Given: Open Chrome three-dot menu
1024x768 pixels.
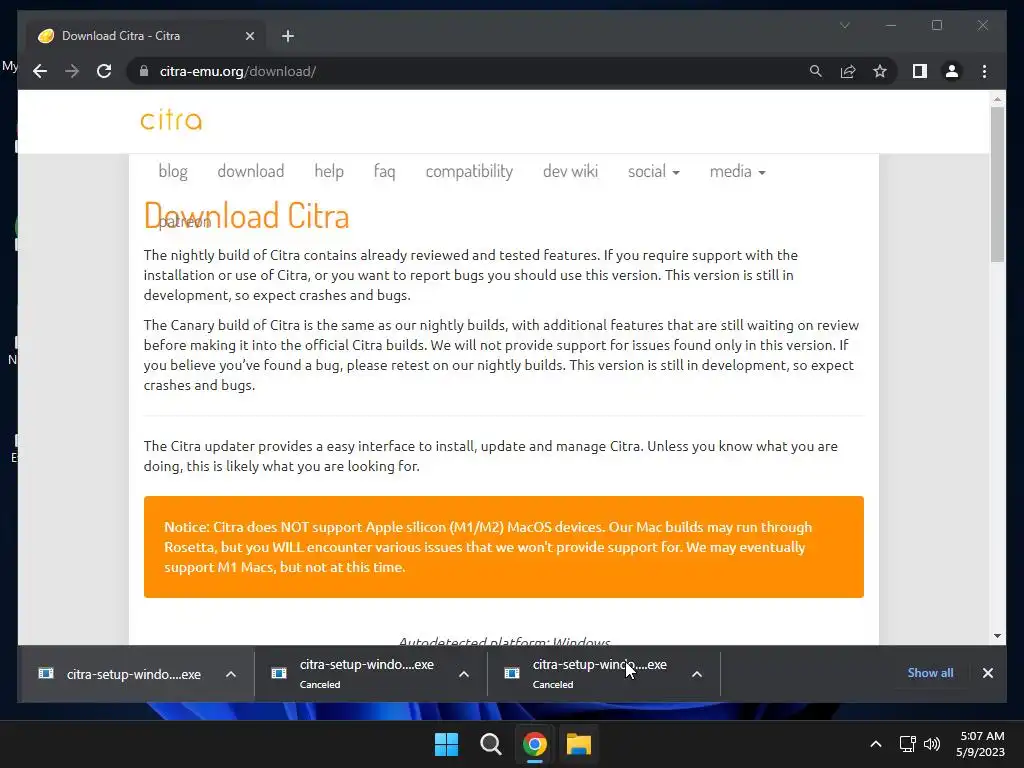Looking at the screenshot, I should pos(984,71).
